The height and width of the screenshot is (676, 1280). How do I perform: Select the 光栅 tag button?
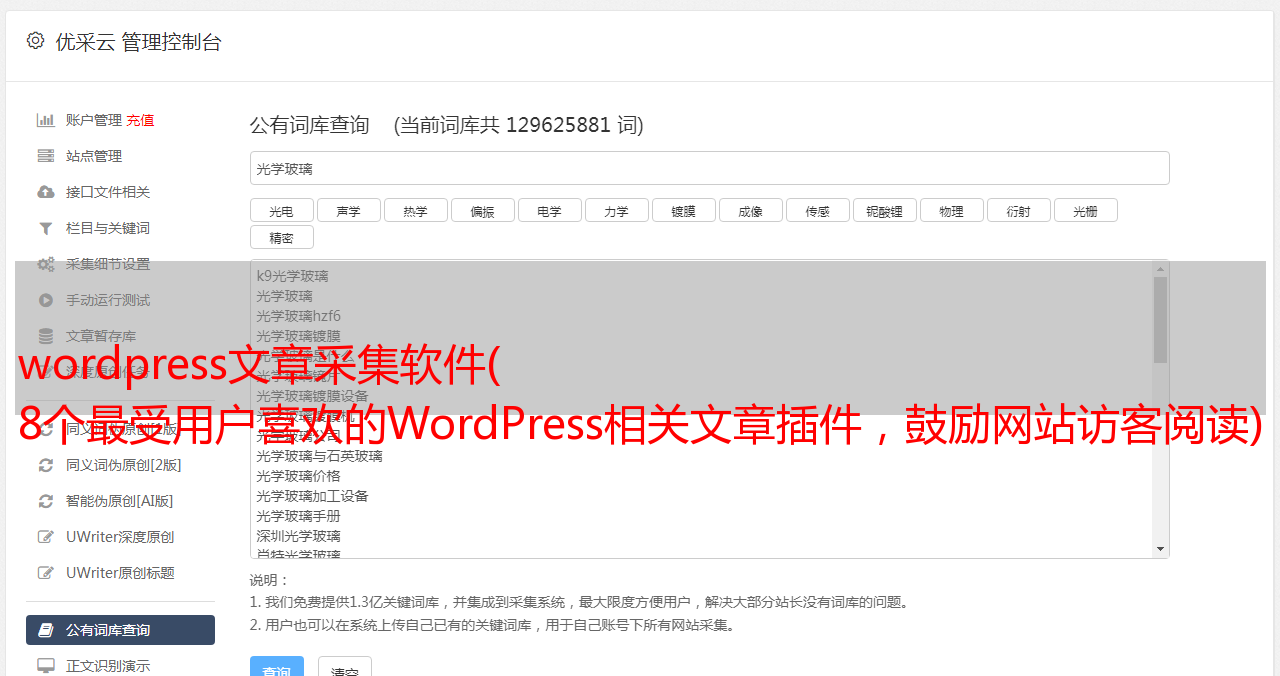point(1085,210)
